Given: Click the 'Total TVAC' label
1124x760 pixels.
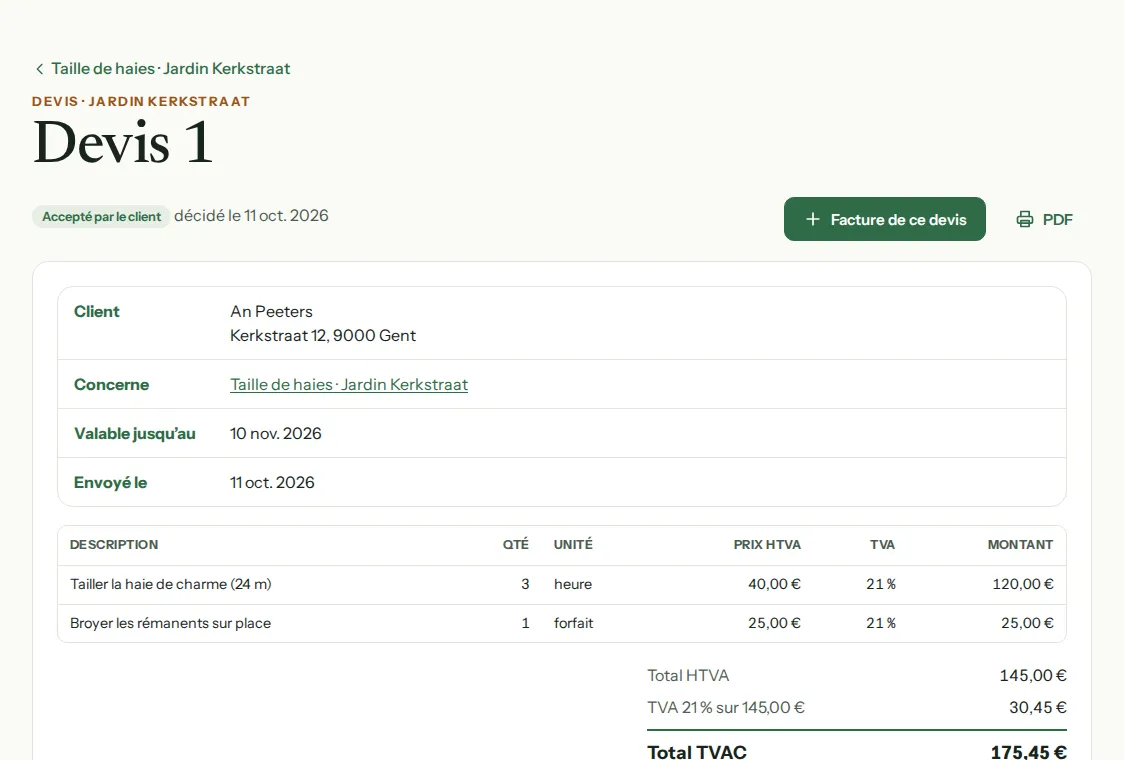Looking at the screenshot, I should coord(697,752).
